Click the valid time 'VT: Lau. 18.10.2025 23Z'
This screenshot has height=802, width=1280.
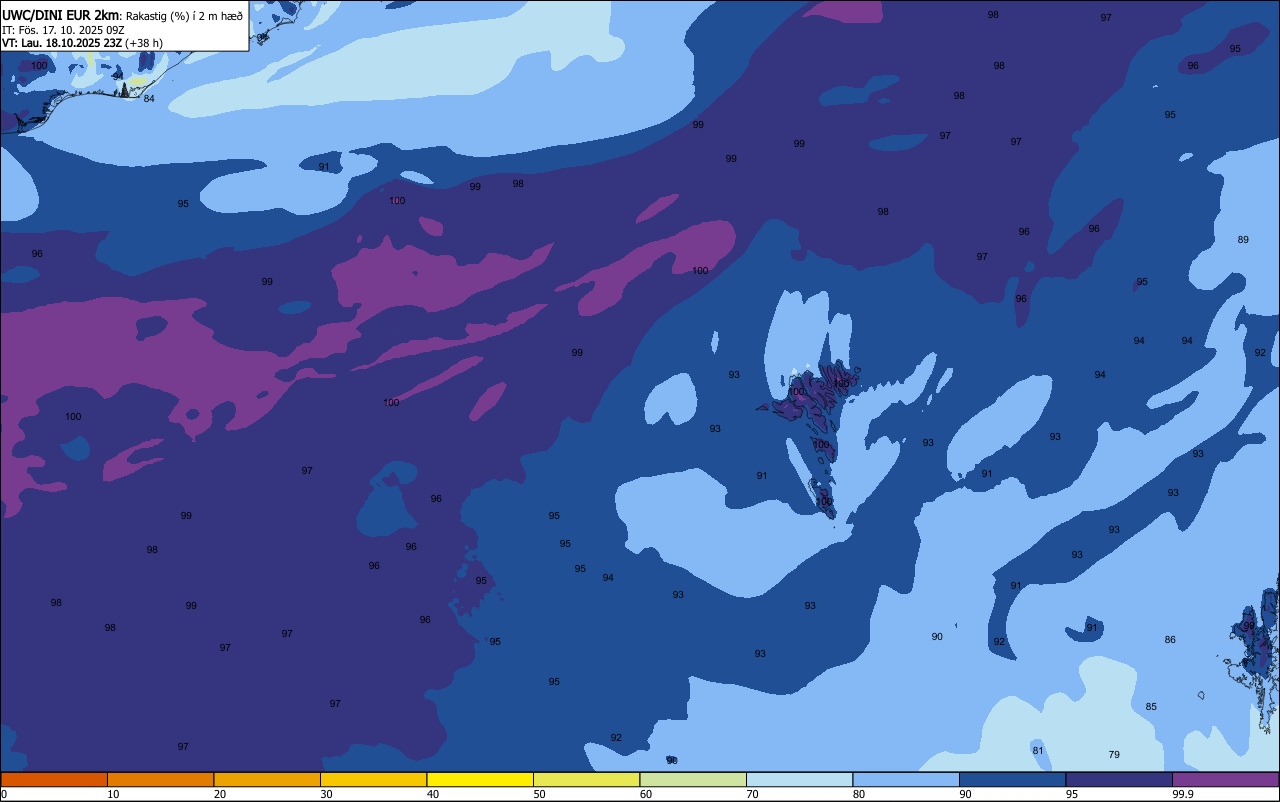click(x=62, y=43)
